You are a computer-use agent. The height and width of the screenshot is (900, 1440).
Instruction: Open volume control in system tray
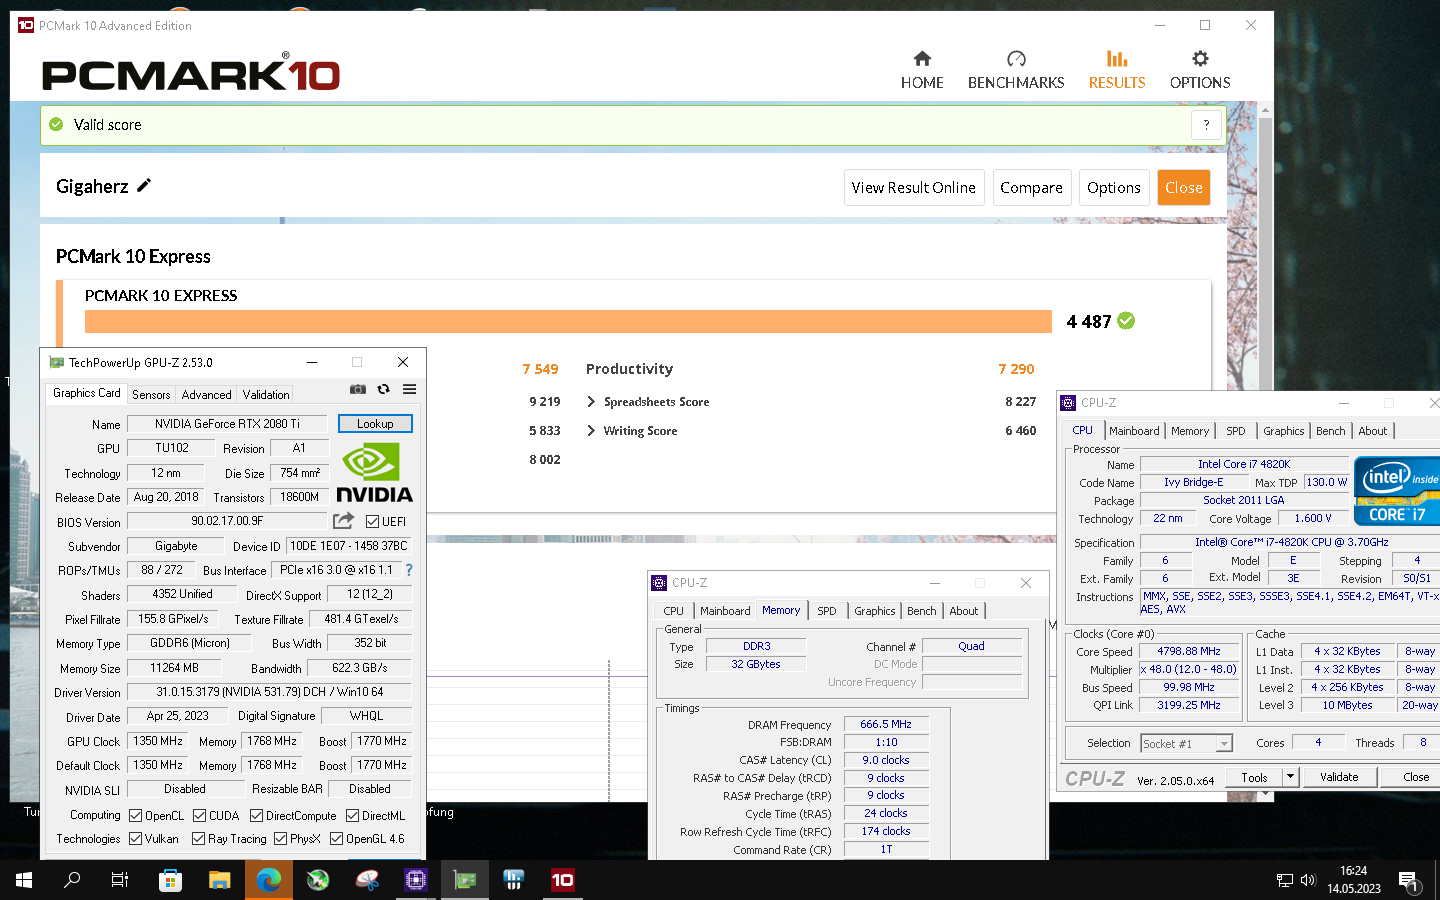click(1308, 880)
